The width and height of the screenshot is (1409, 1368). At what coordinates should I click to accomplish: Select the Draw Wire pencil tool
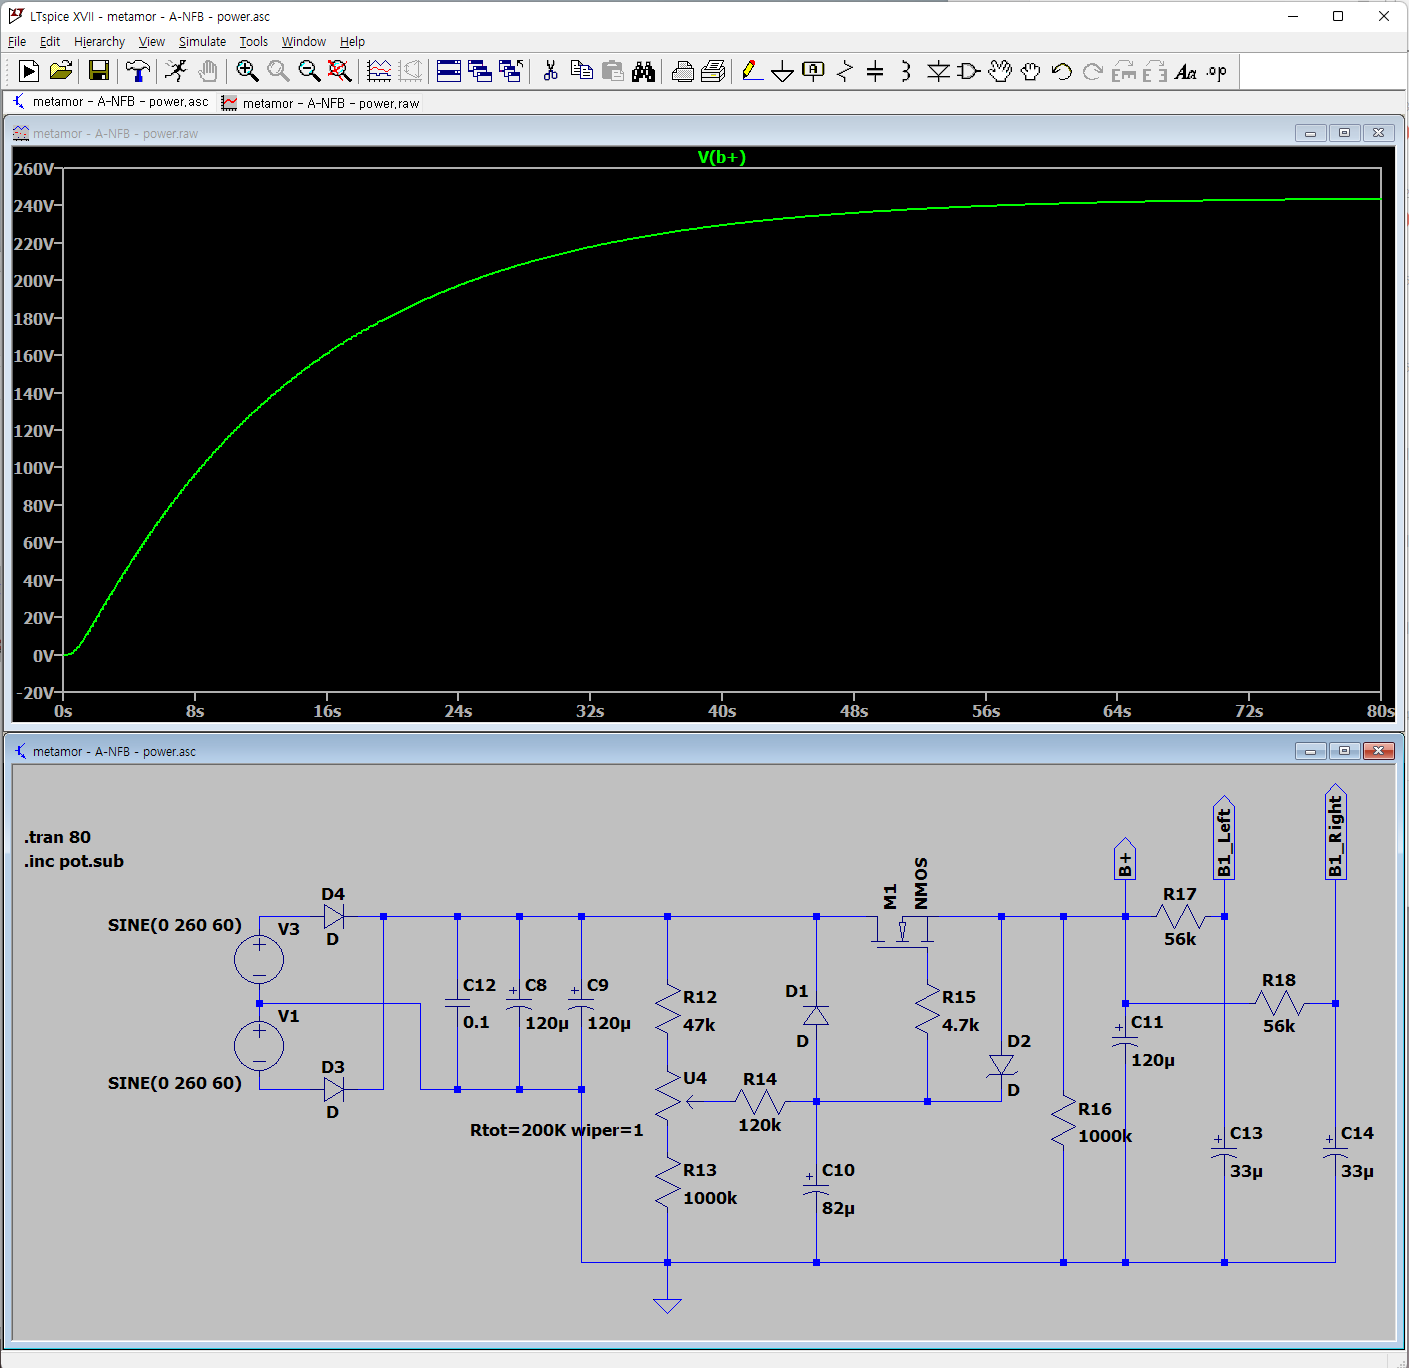coord(752,71)
